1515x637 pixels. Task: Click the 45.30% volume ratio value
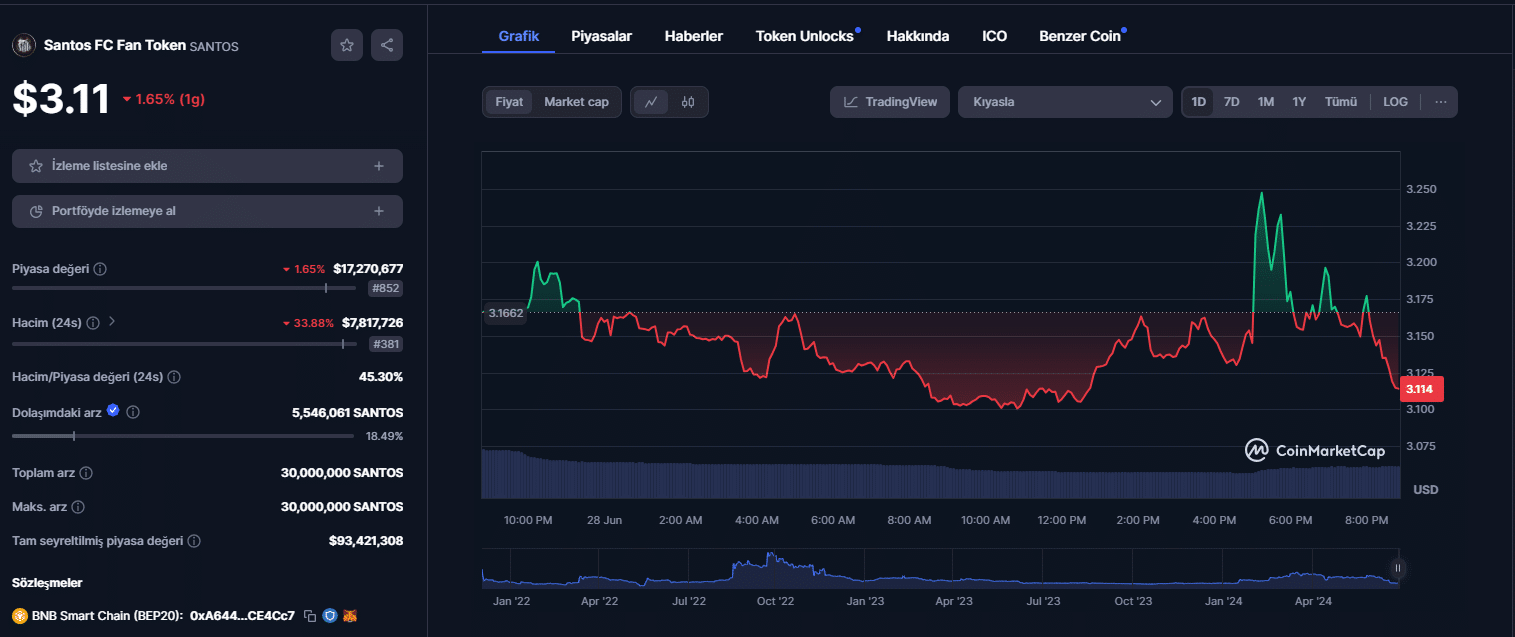point(381,377)
